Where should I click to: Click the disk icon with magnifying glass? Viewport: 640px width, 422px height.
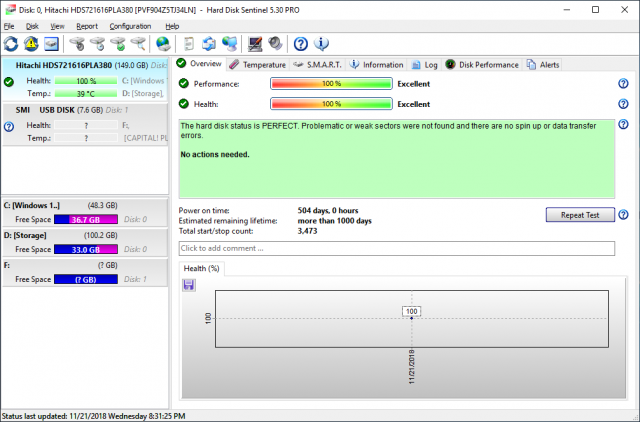(x=138, y=44)
